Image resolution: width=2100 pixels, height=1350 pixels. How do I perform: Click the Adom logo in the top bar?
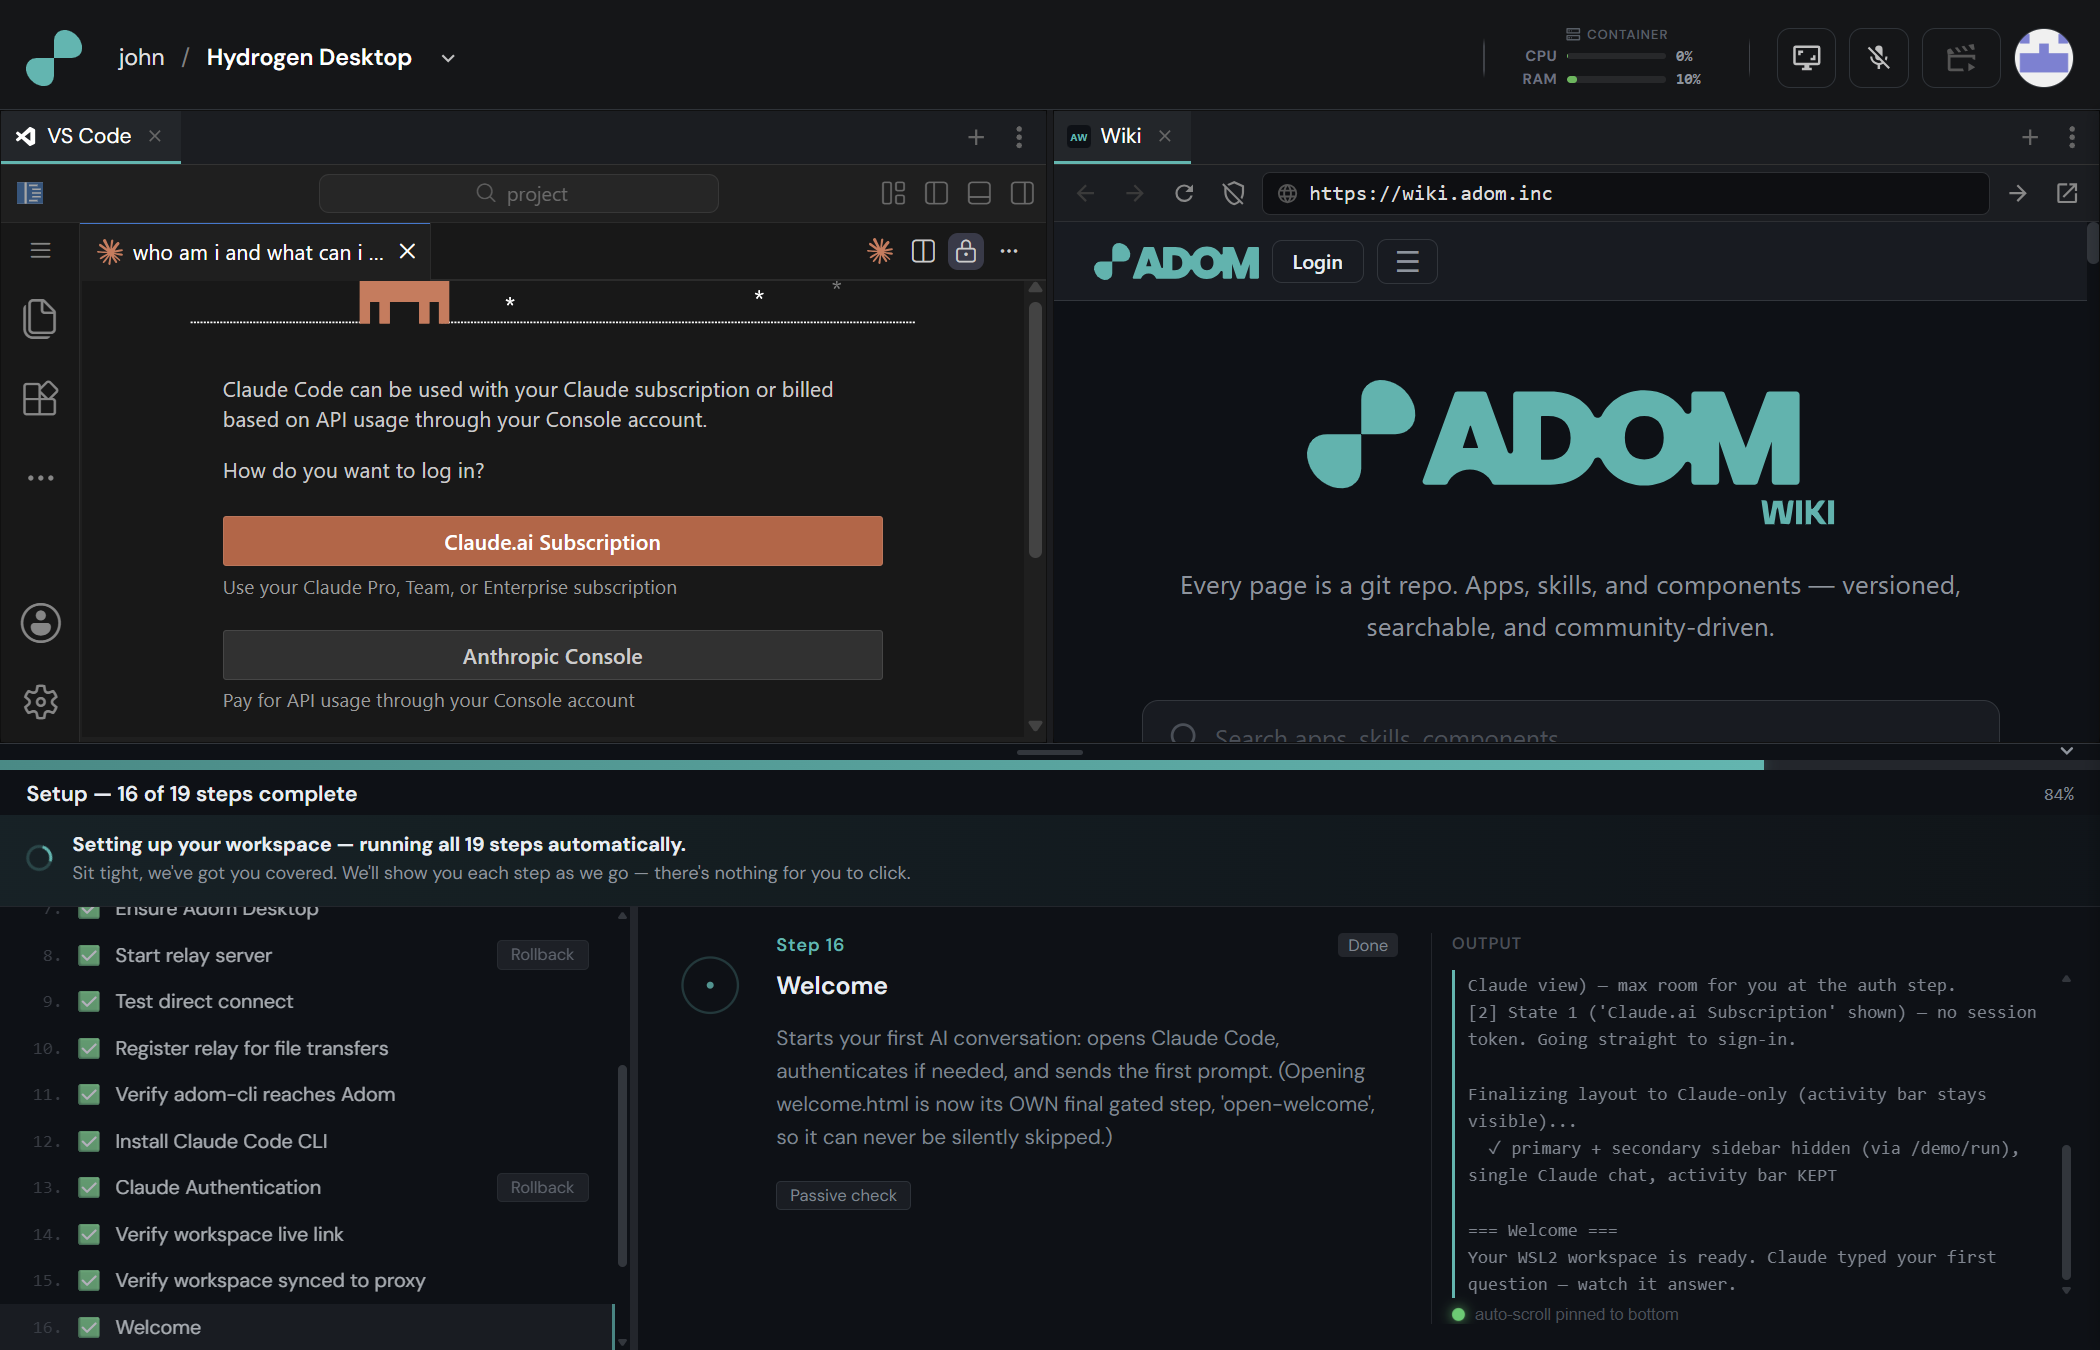click(54, 58)
